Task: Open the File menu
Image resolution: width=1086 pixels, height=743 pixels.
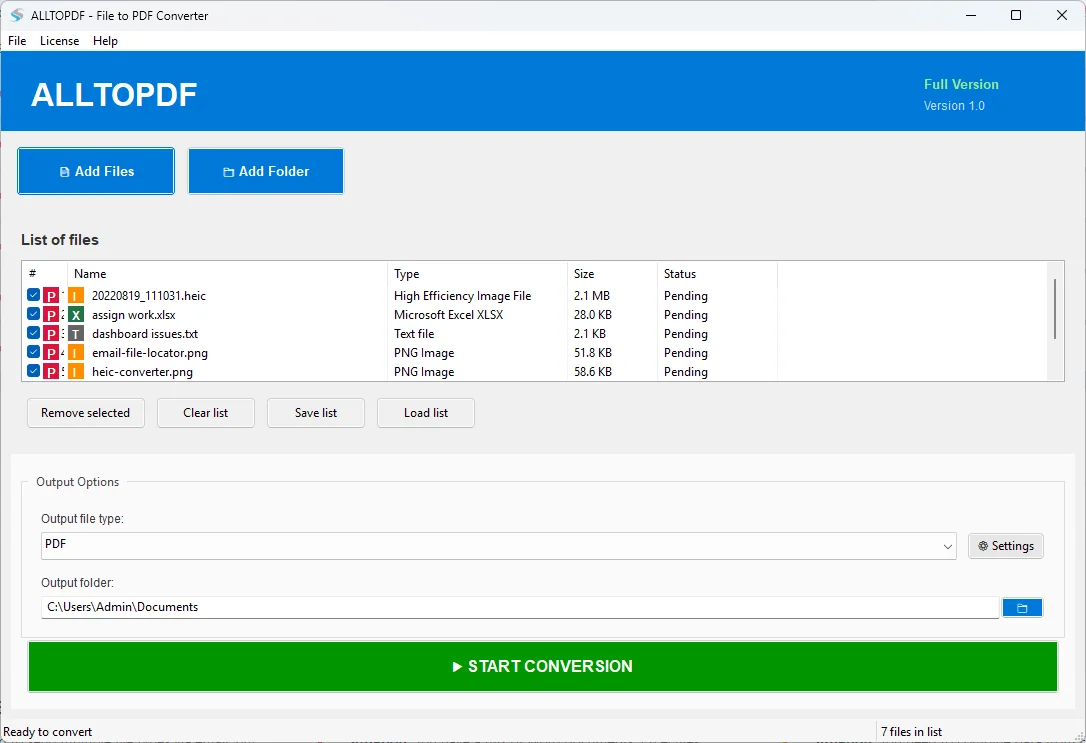Action: pyautogui.click(x=16, y=41)
